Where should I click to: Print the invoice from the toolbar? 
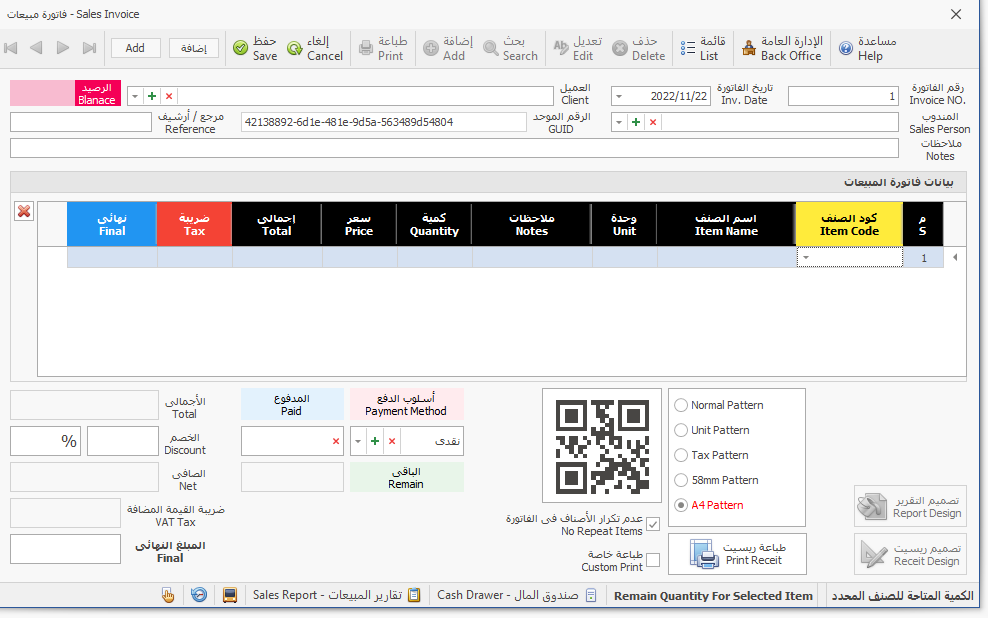click(x=383, y=48)
